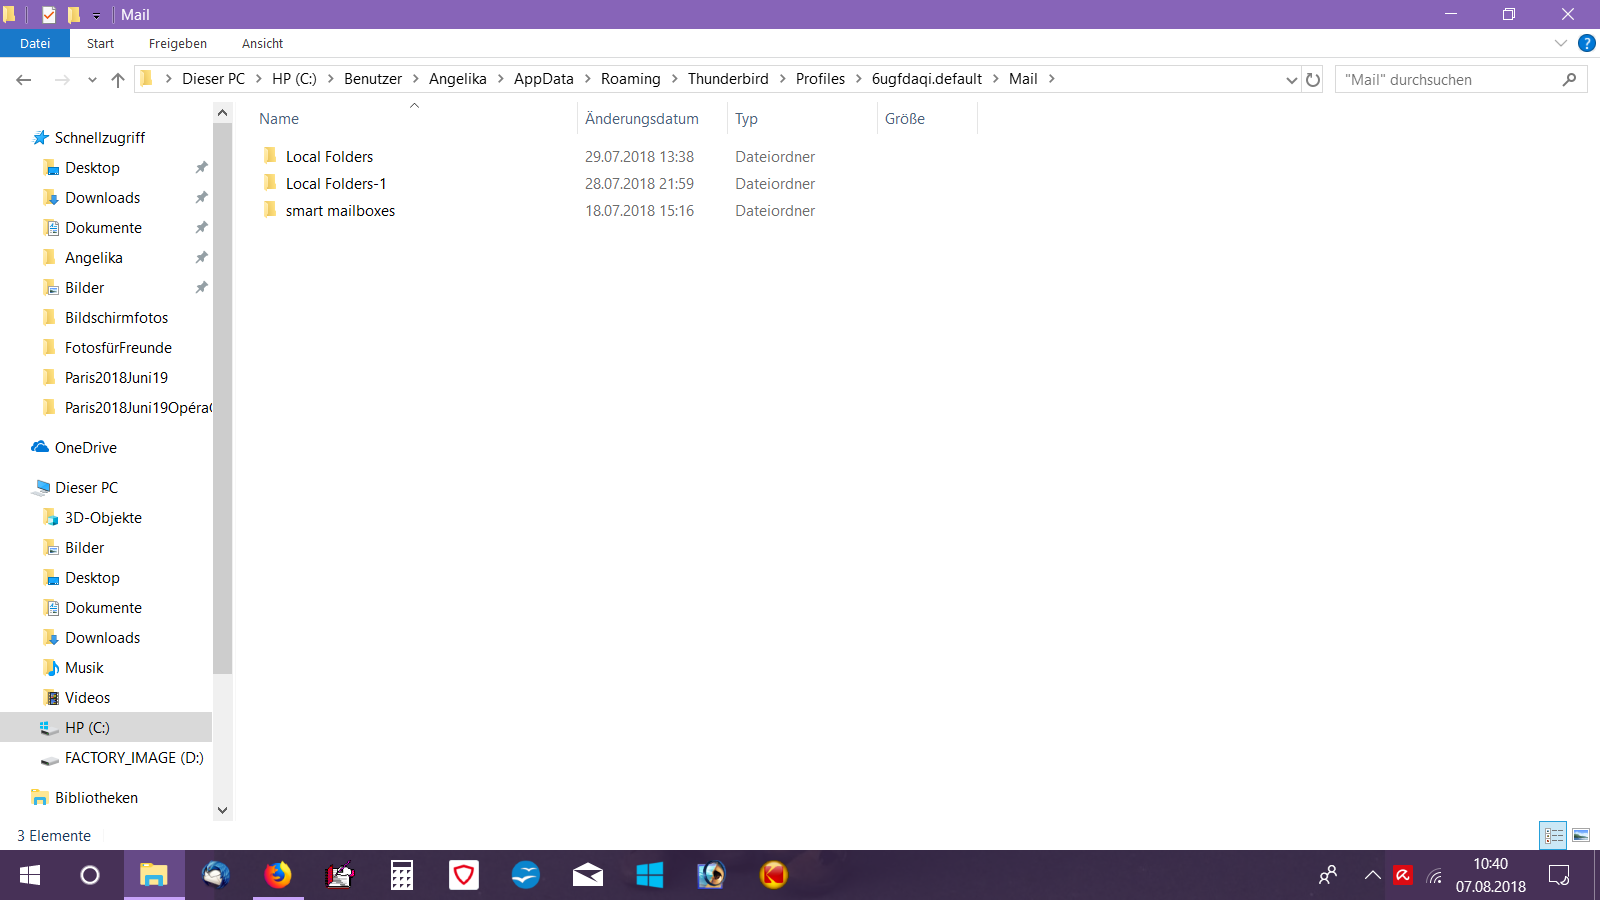Image resolution: width=1600 pixels, height=900 pixels.
Task: Open the Action Center notifications
Action: 1559,876
